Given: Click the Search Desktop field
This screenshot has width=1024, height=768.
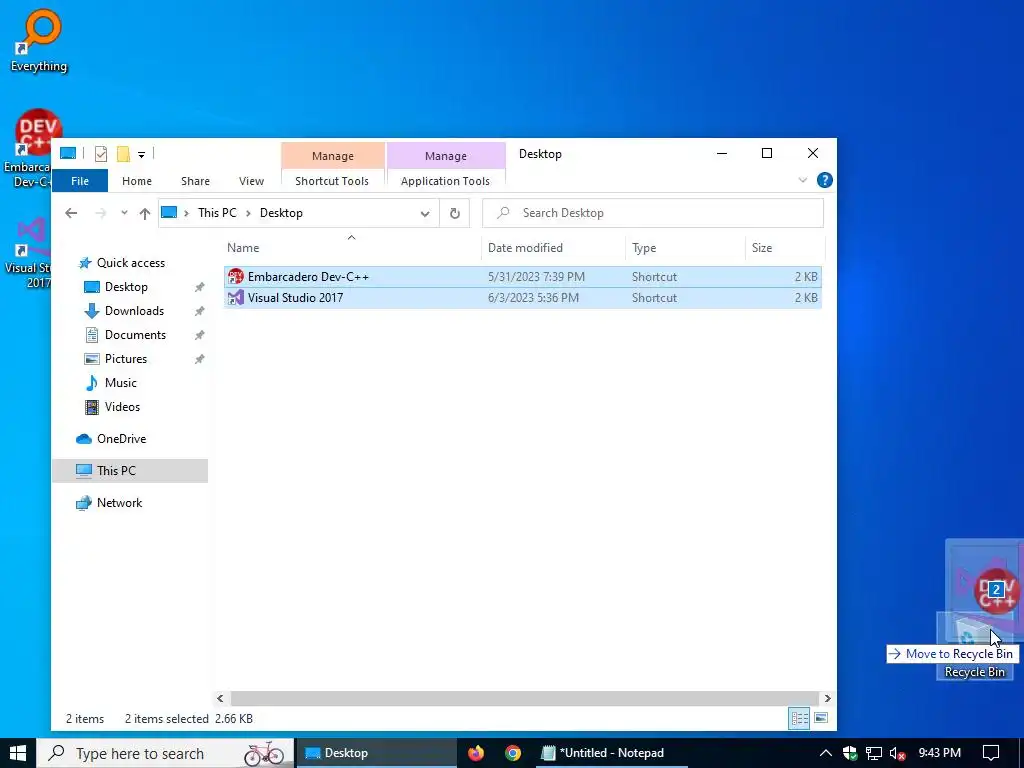Looking at the screenshot, I should point(653,213).
